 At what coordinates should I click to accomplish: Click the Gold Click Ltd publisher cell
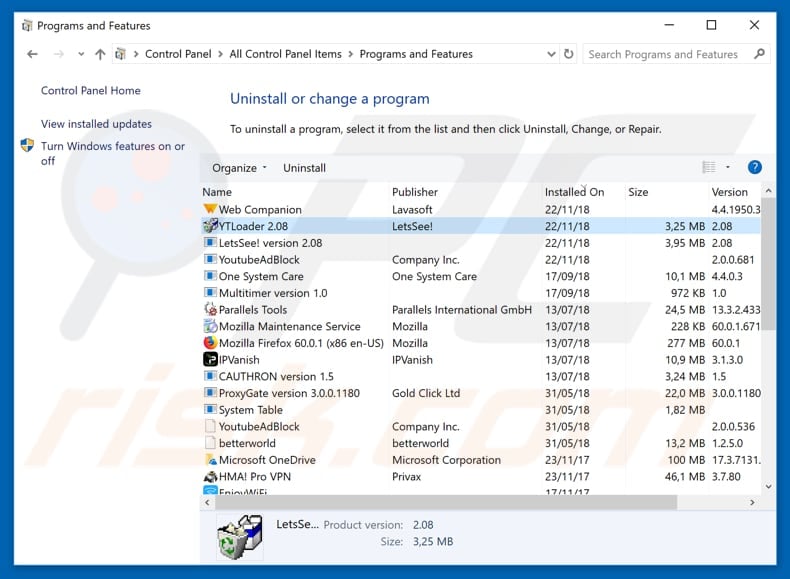[x=426, y=393]
